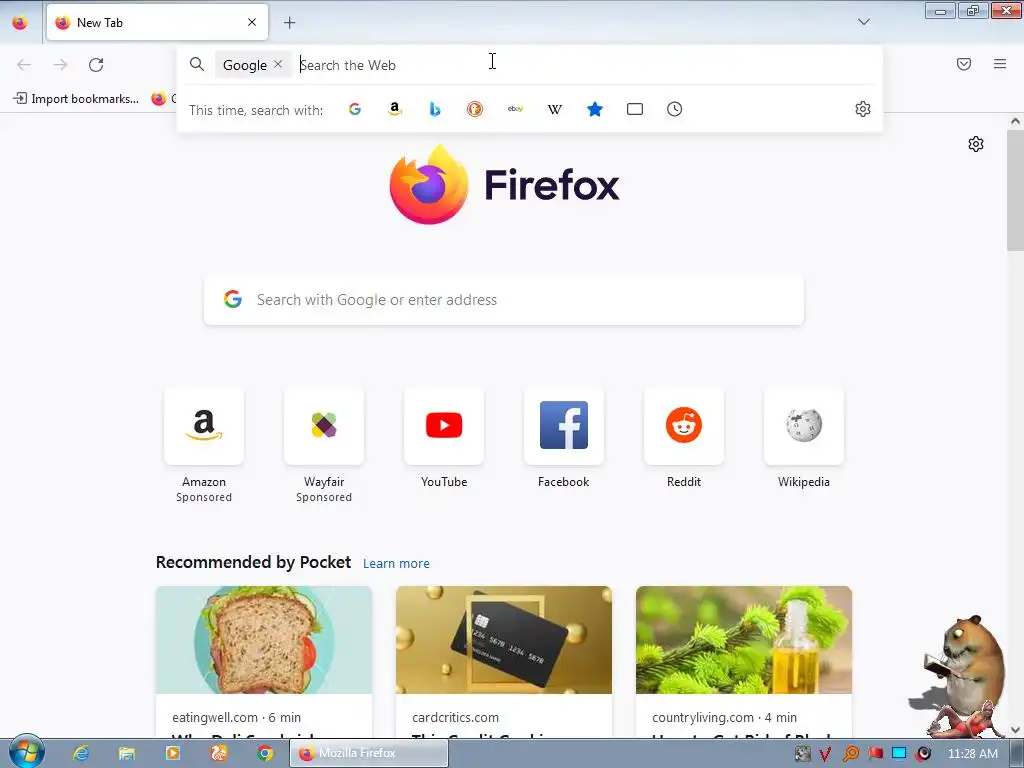Click the clock showing 11:28 AM
The width and height of the screenshot is (1024, 768).
(x=972, y=754)
